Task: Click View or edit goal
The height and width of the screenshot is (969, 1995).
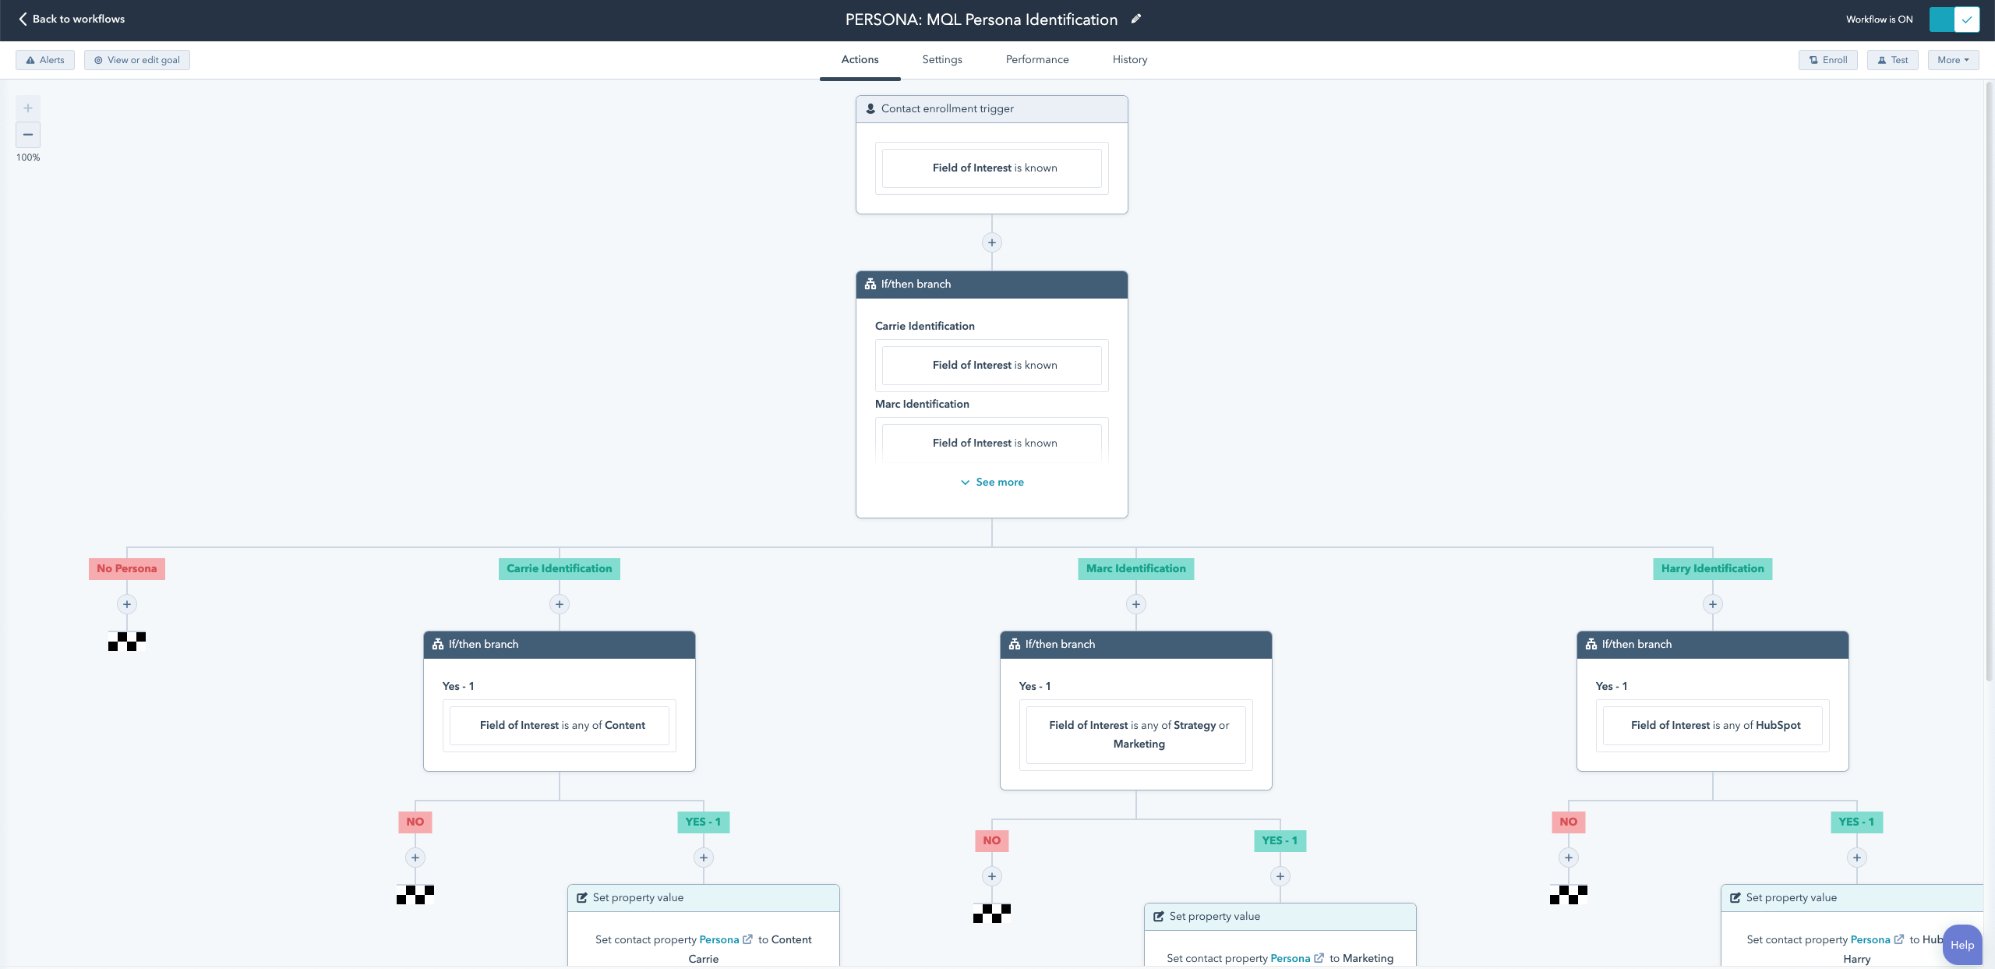Action: tap(137, 60)
